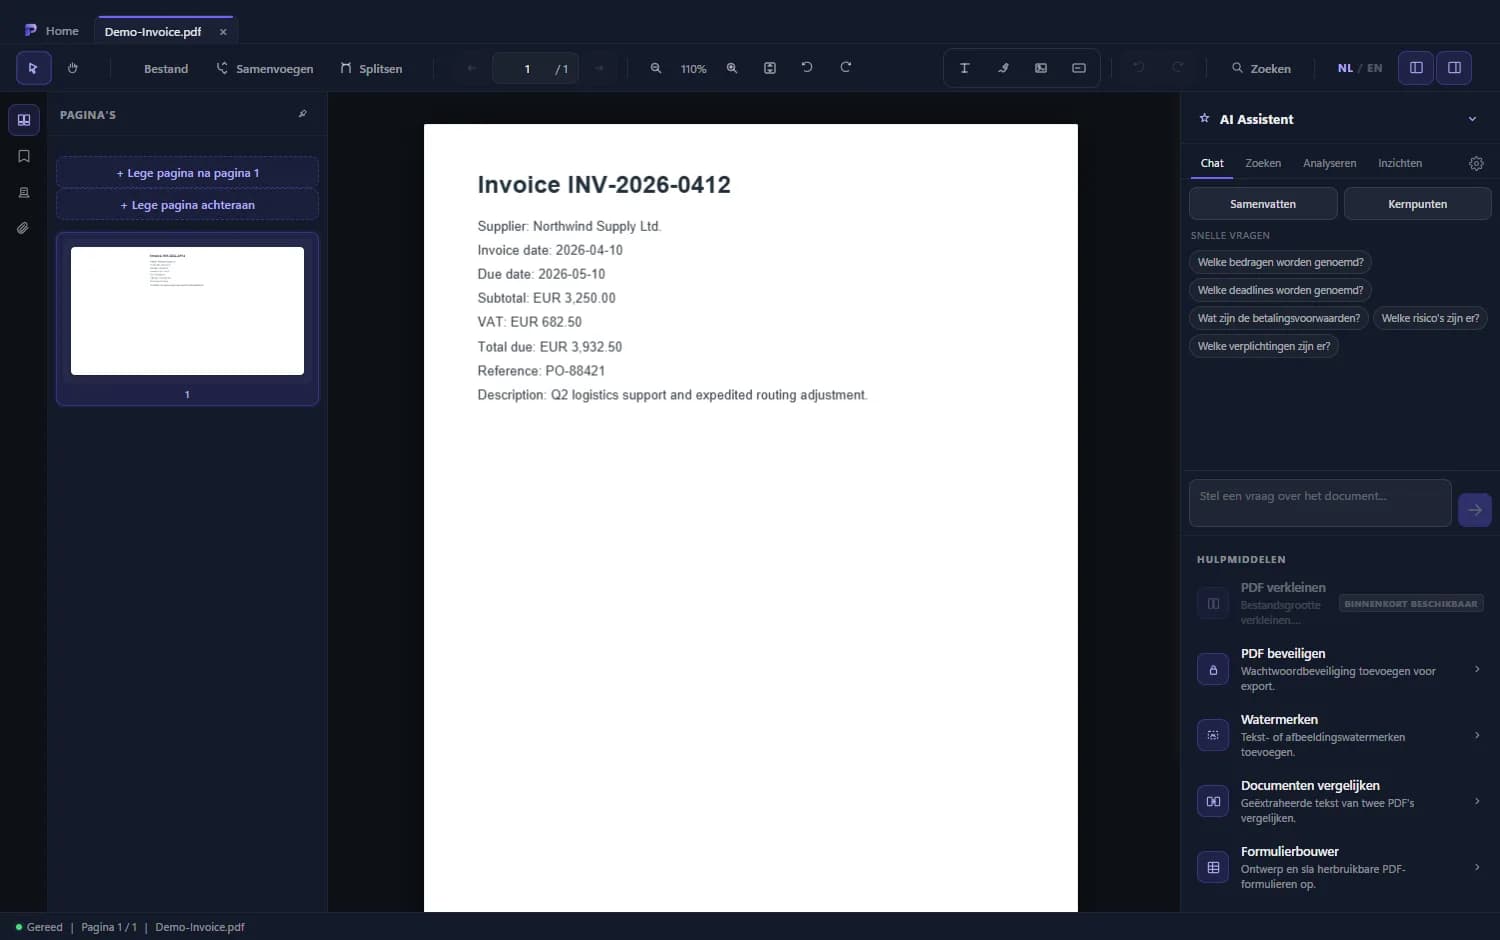Select the signature pen tool
The height and width of the screenshot is (940, 1500).
point(1003,68)
